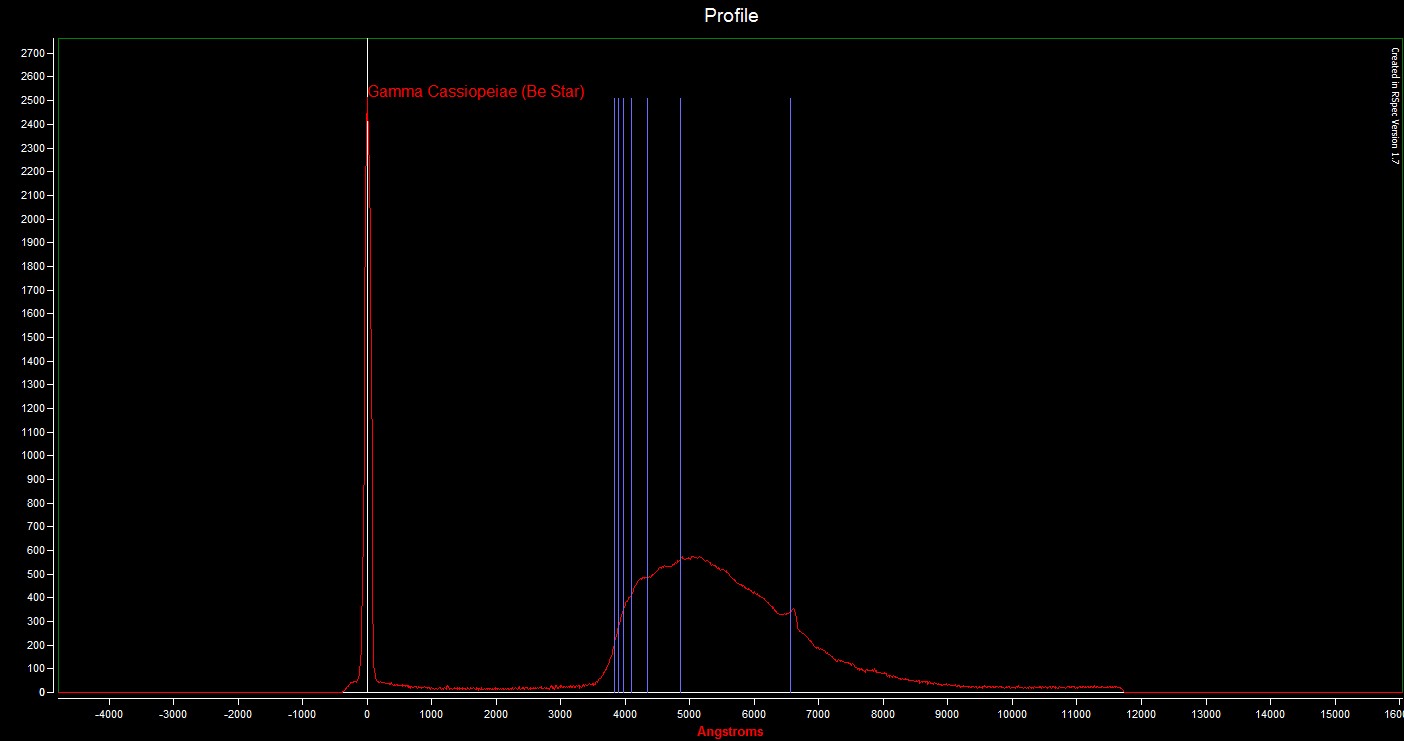Viewport: 1404px width, 741px height.
Task: Click the "Profile" chart title
Action: [731, 16]
